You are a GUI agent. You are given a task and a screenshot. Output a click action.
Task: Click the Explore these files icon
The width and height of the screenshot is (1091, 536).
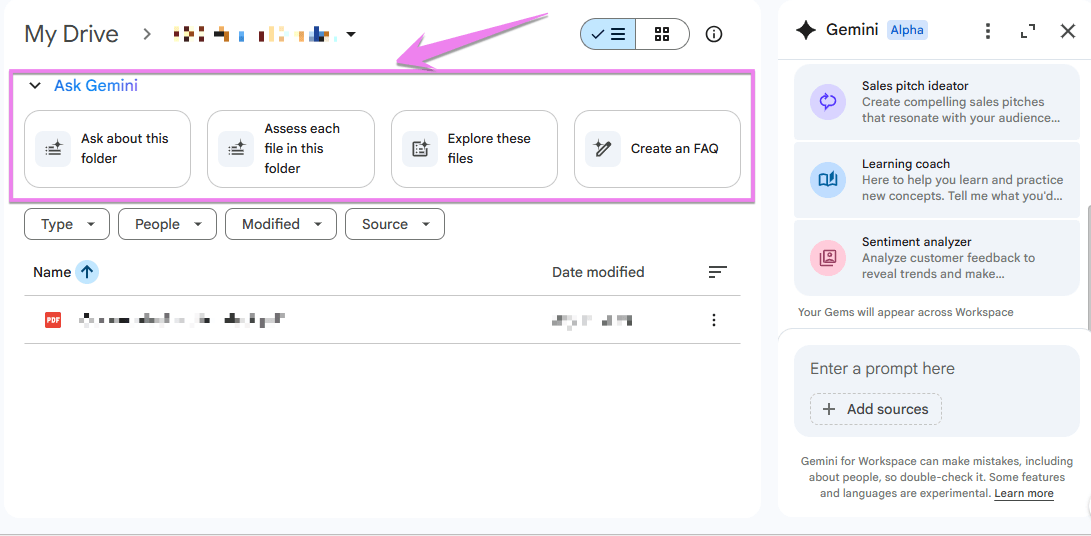pyautogui.click(x=420, y=149)
